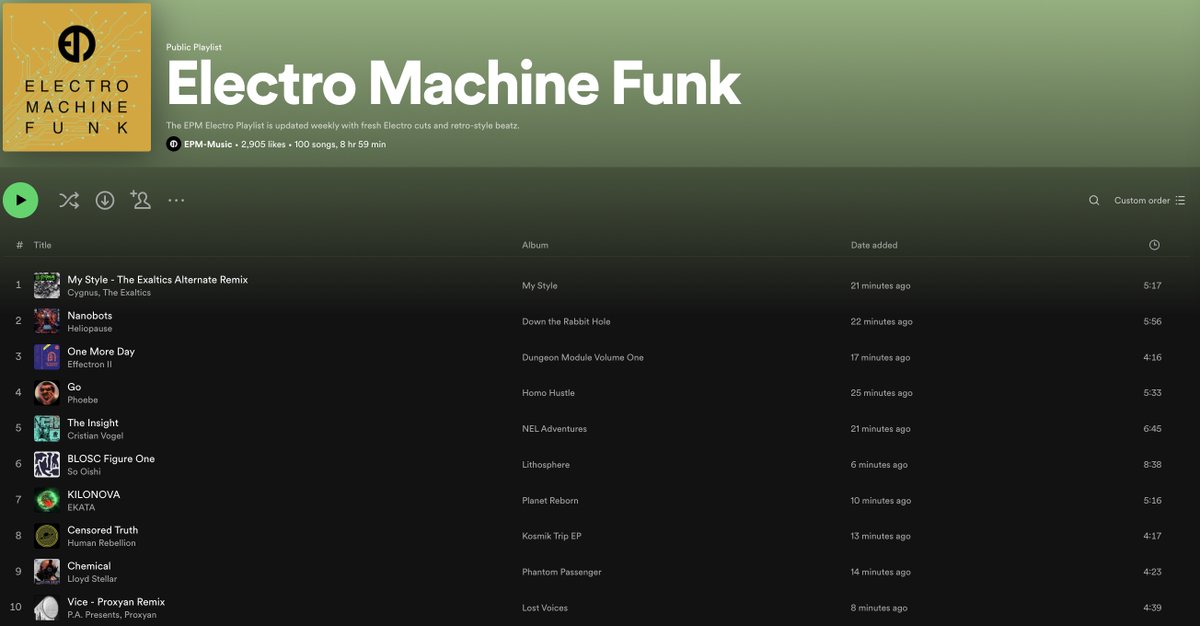Click the KILONOVA cover thumbnail
The height and width of the screenshot is (626, 1200).
coord(47,500)
